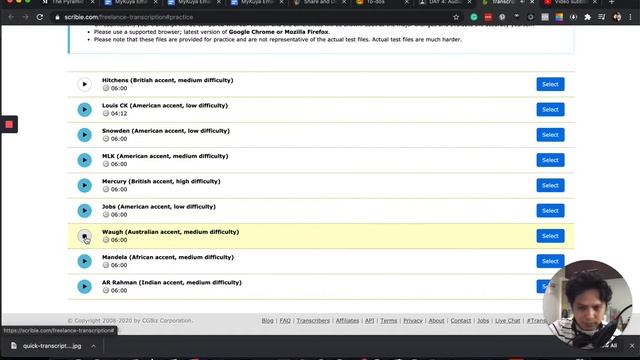Open the Blog footer link
Screen dimensions: 640x360
coord(267,320)
